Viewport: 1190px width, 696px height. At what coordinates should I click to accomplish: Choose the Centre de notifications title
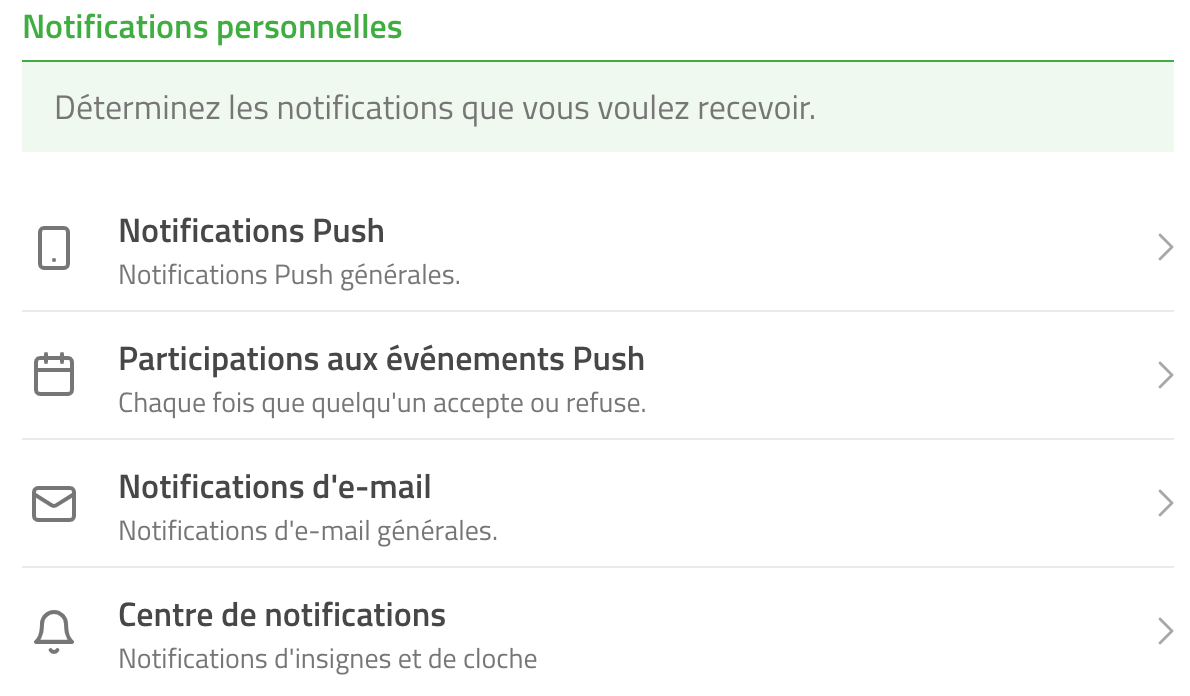point(282,615)
